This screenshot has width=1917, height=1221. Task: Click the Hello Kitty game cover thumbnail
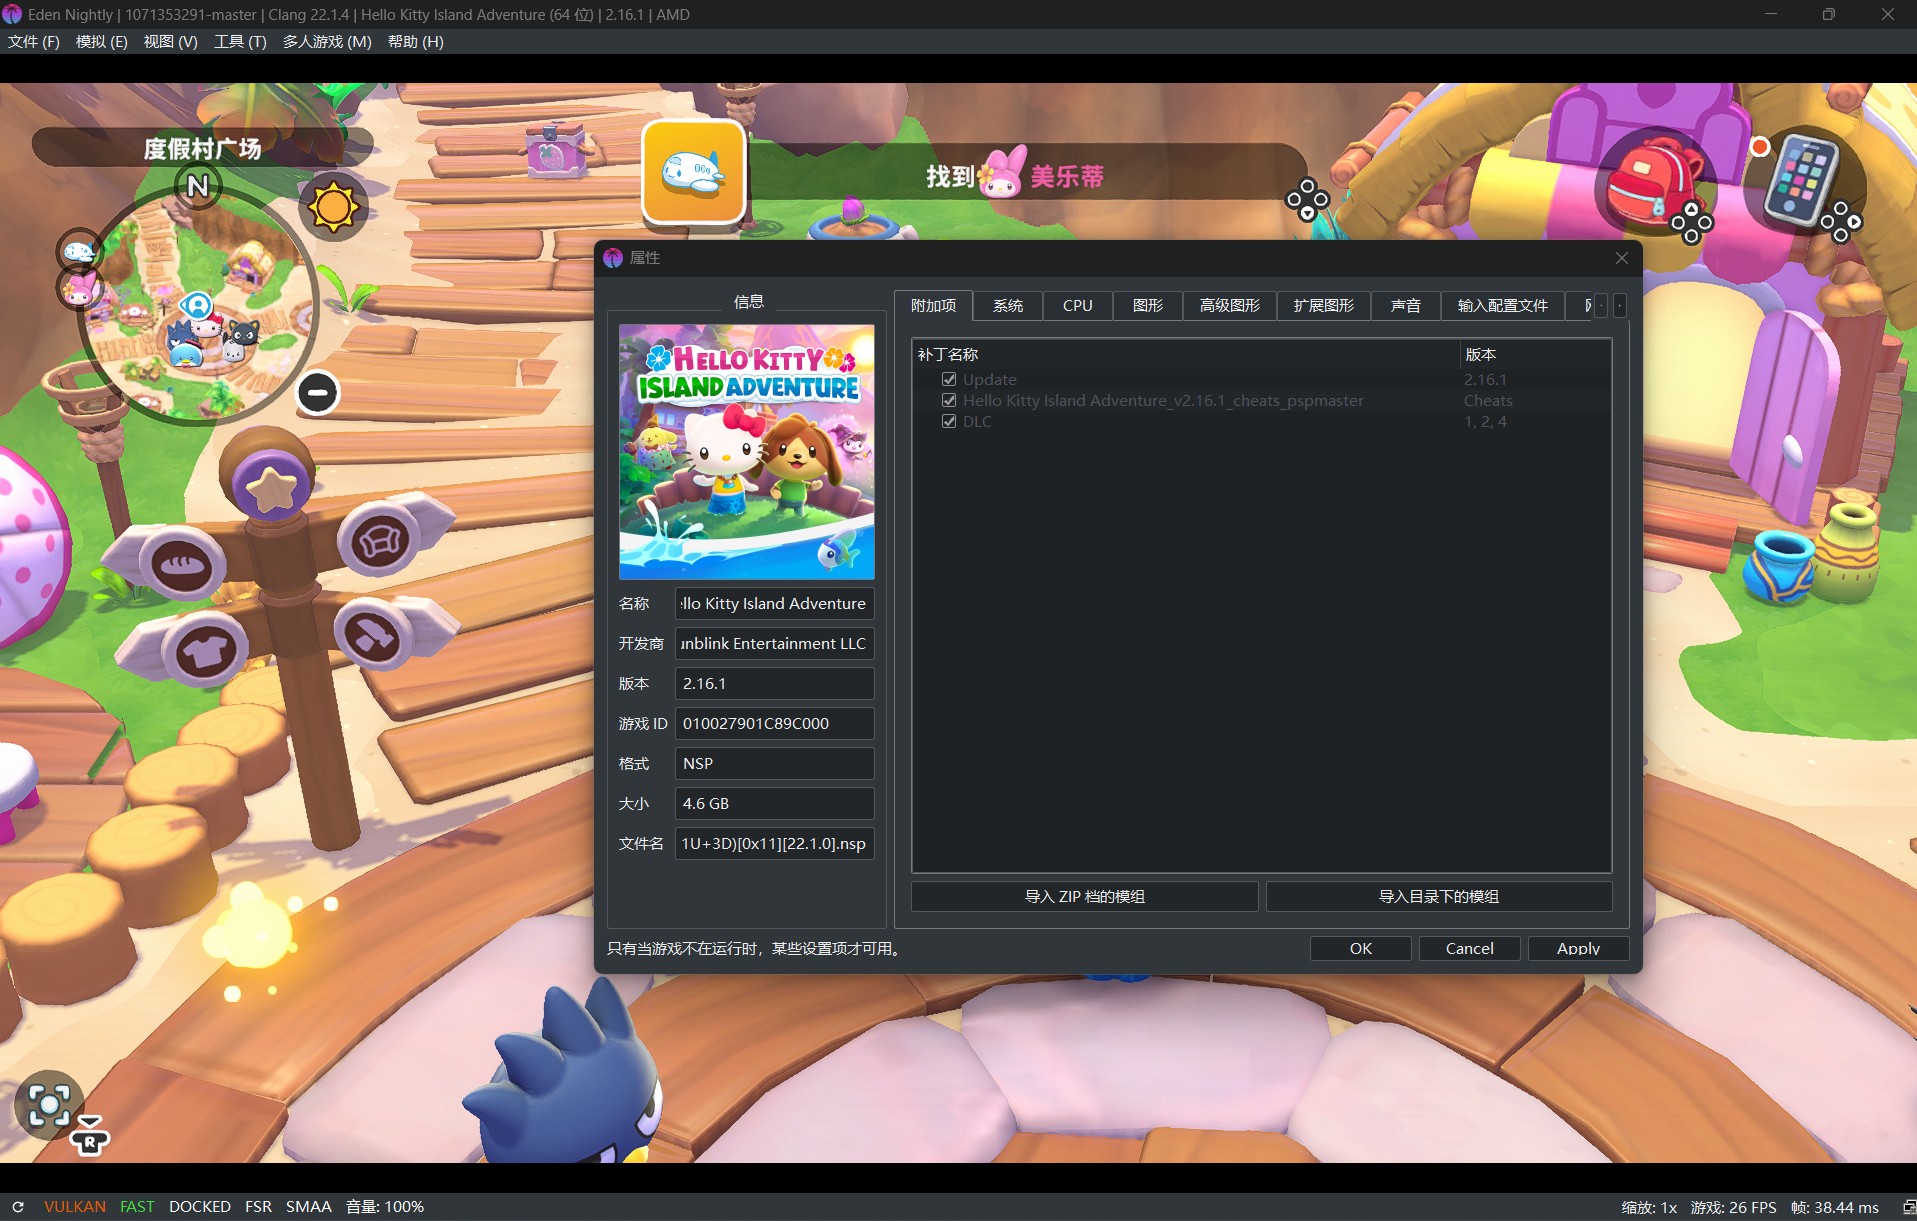[747, 452]
